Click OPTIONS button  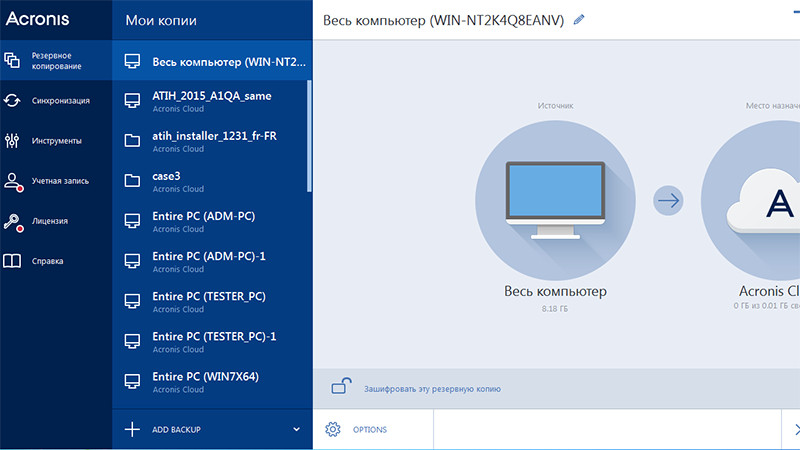(x=373, y=429)
